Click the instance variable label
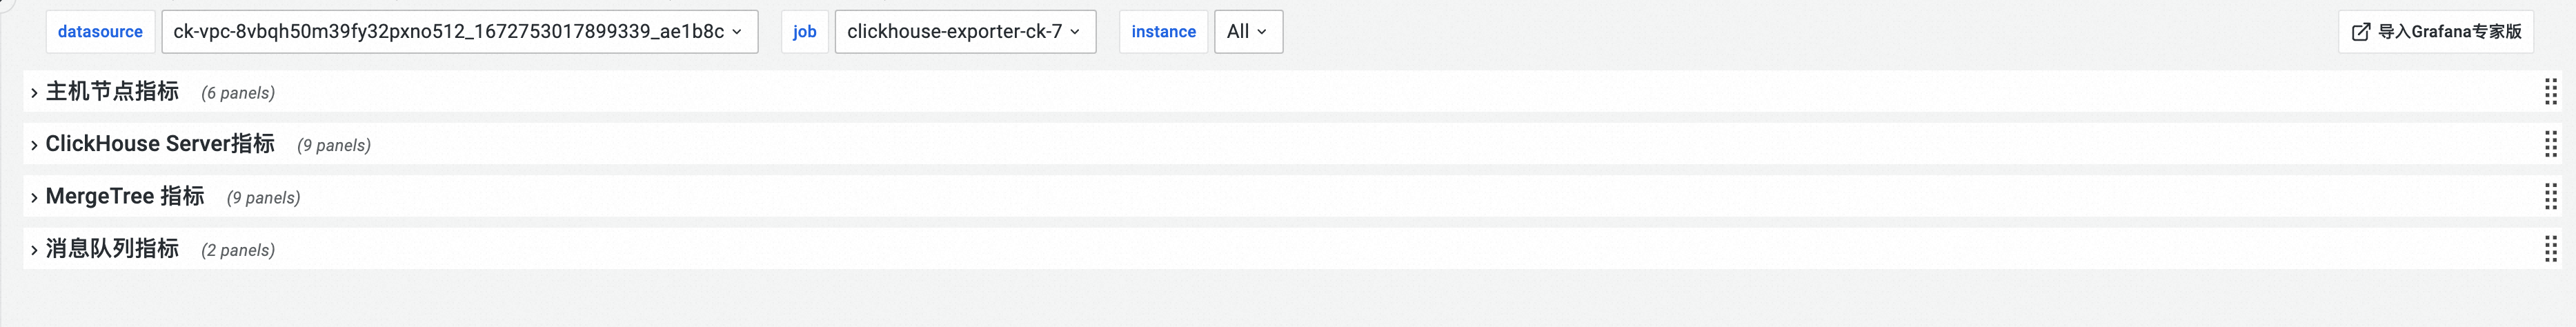The image size is (2576, 327). 1163,32
